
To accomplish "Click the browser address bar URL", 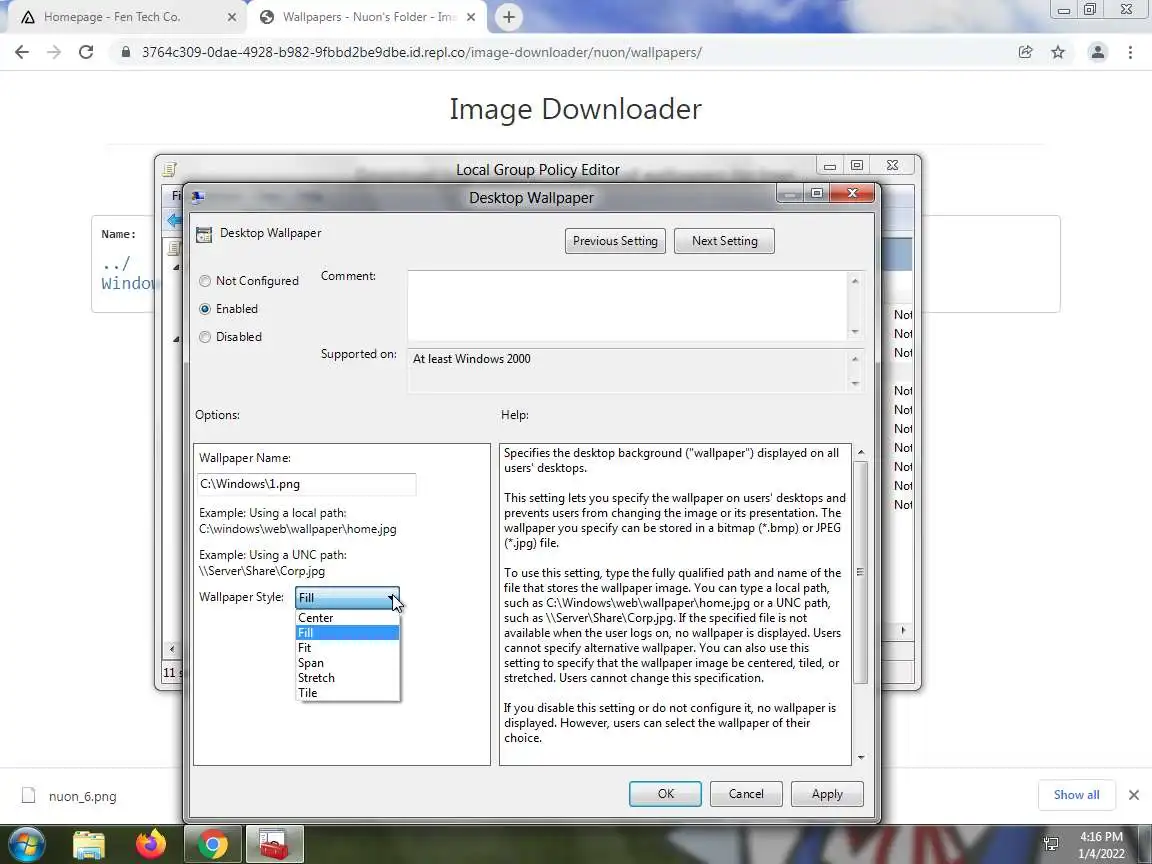I will click(x=422, y=52).
